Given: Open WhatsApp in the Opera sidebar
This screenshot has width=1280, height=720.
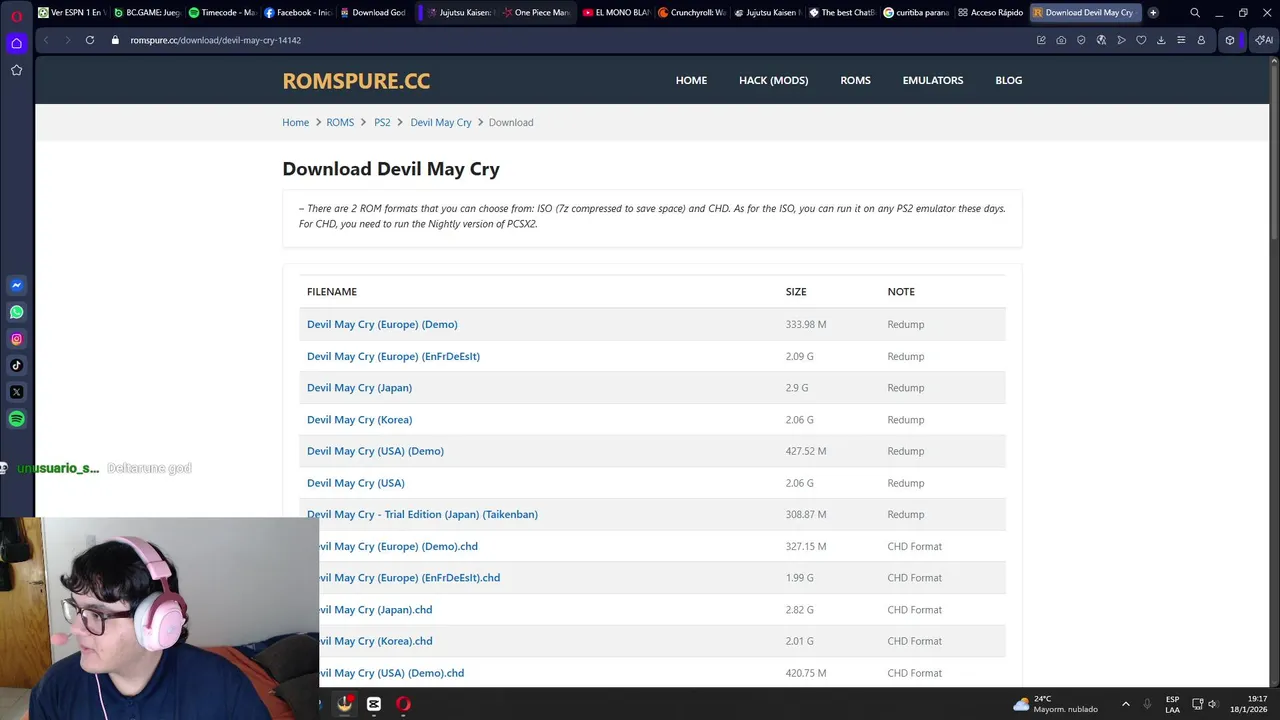Looking at the screenshot, I should [x=16, y=312].
